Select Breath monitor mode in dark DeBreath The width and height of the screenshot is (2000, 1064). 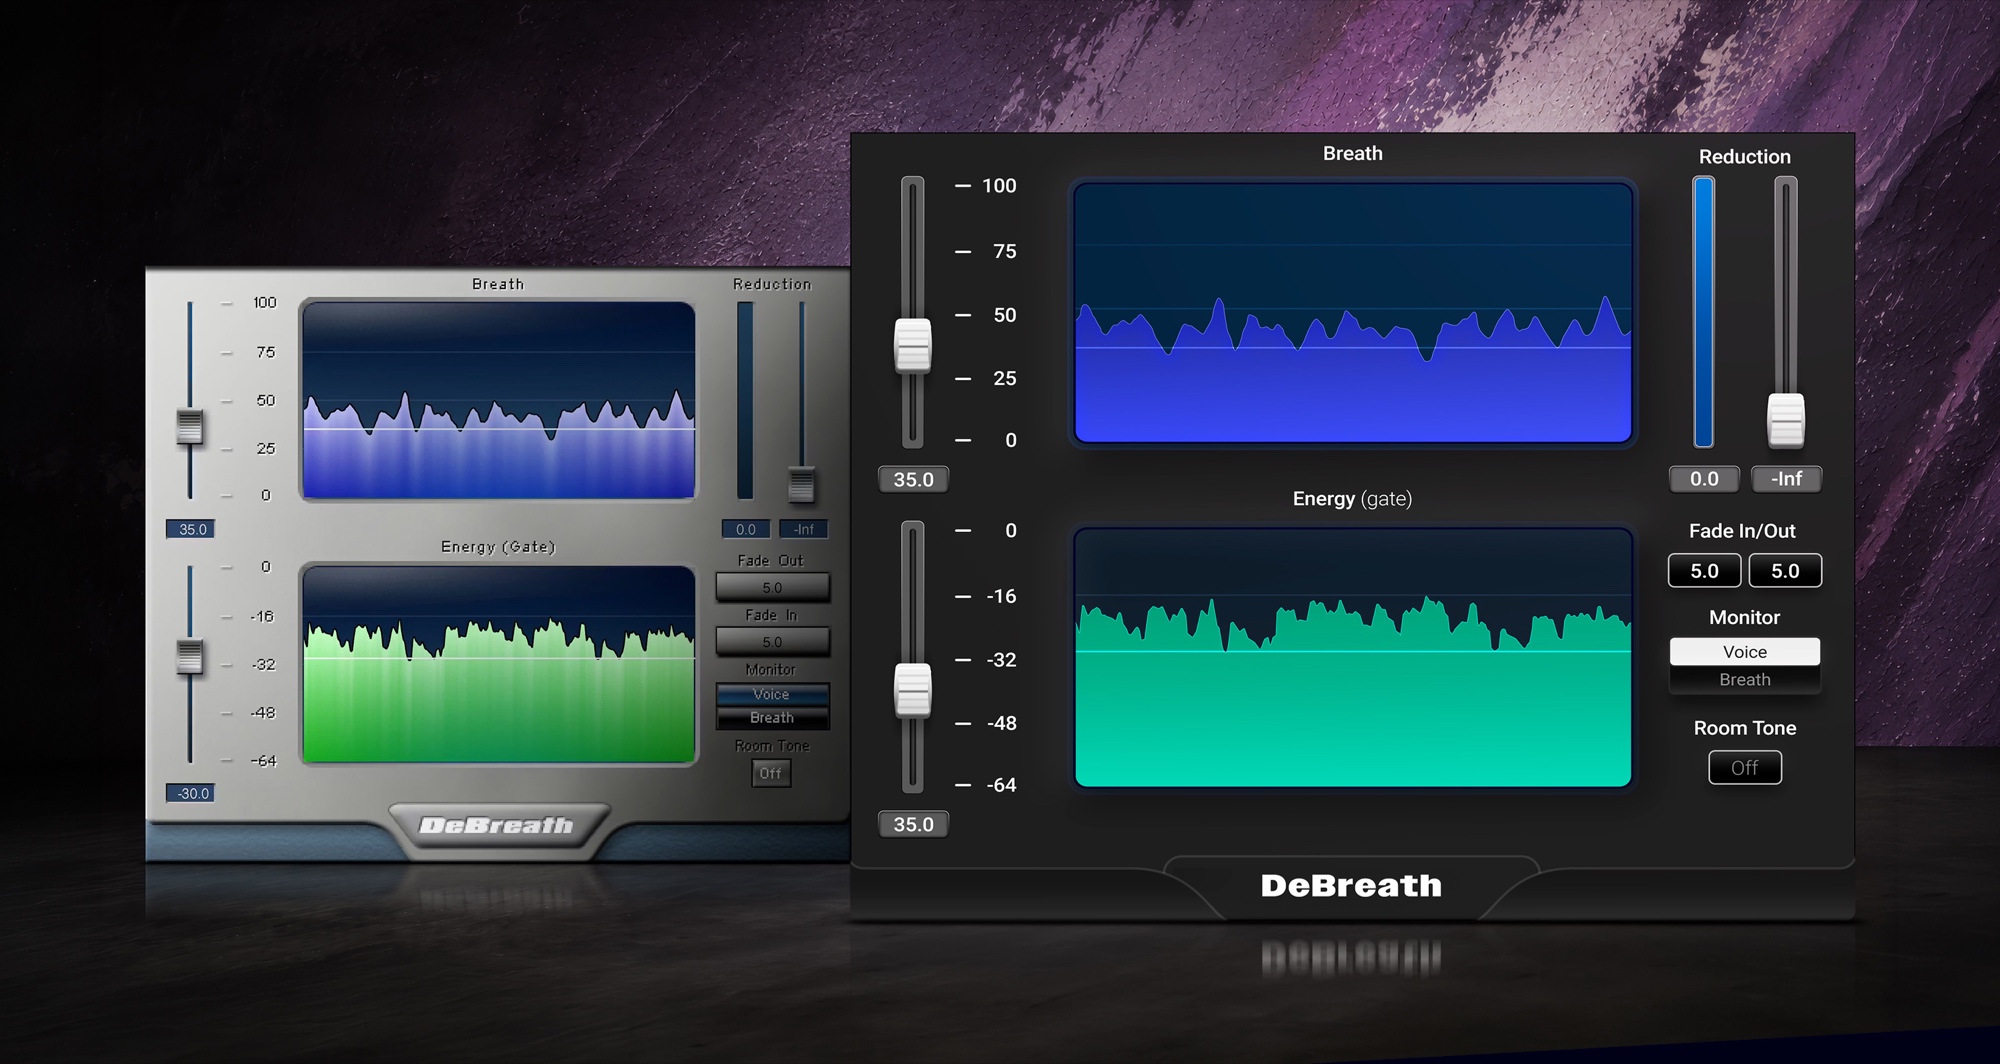[x=1745, y=679]
